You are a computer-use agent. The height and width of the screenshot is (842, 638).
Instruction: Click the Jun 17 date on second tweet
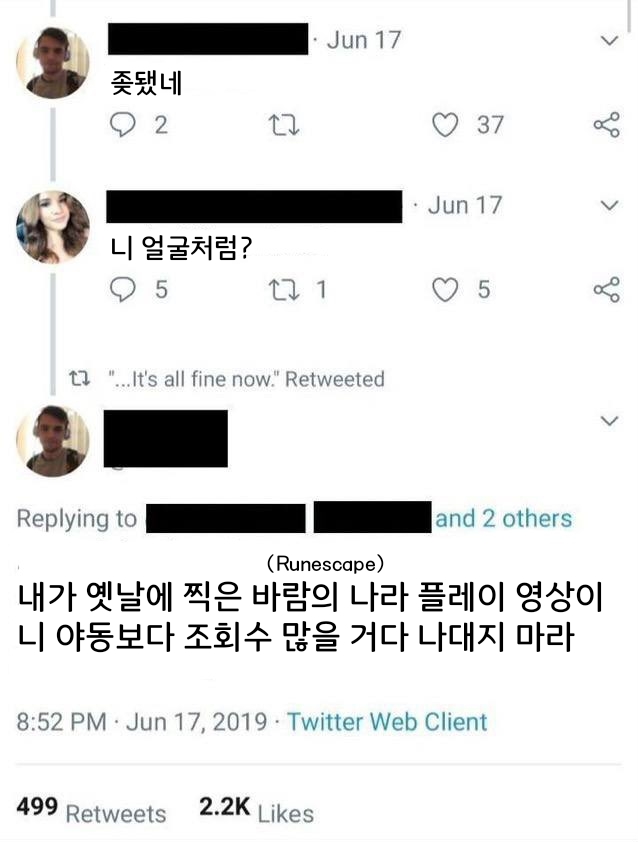[x=464, y=206]
